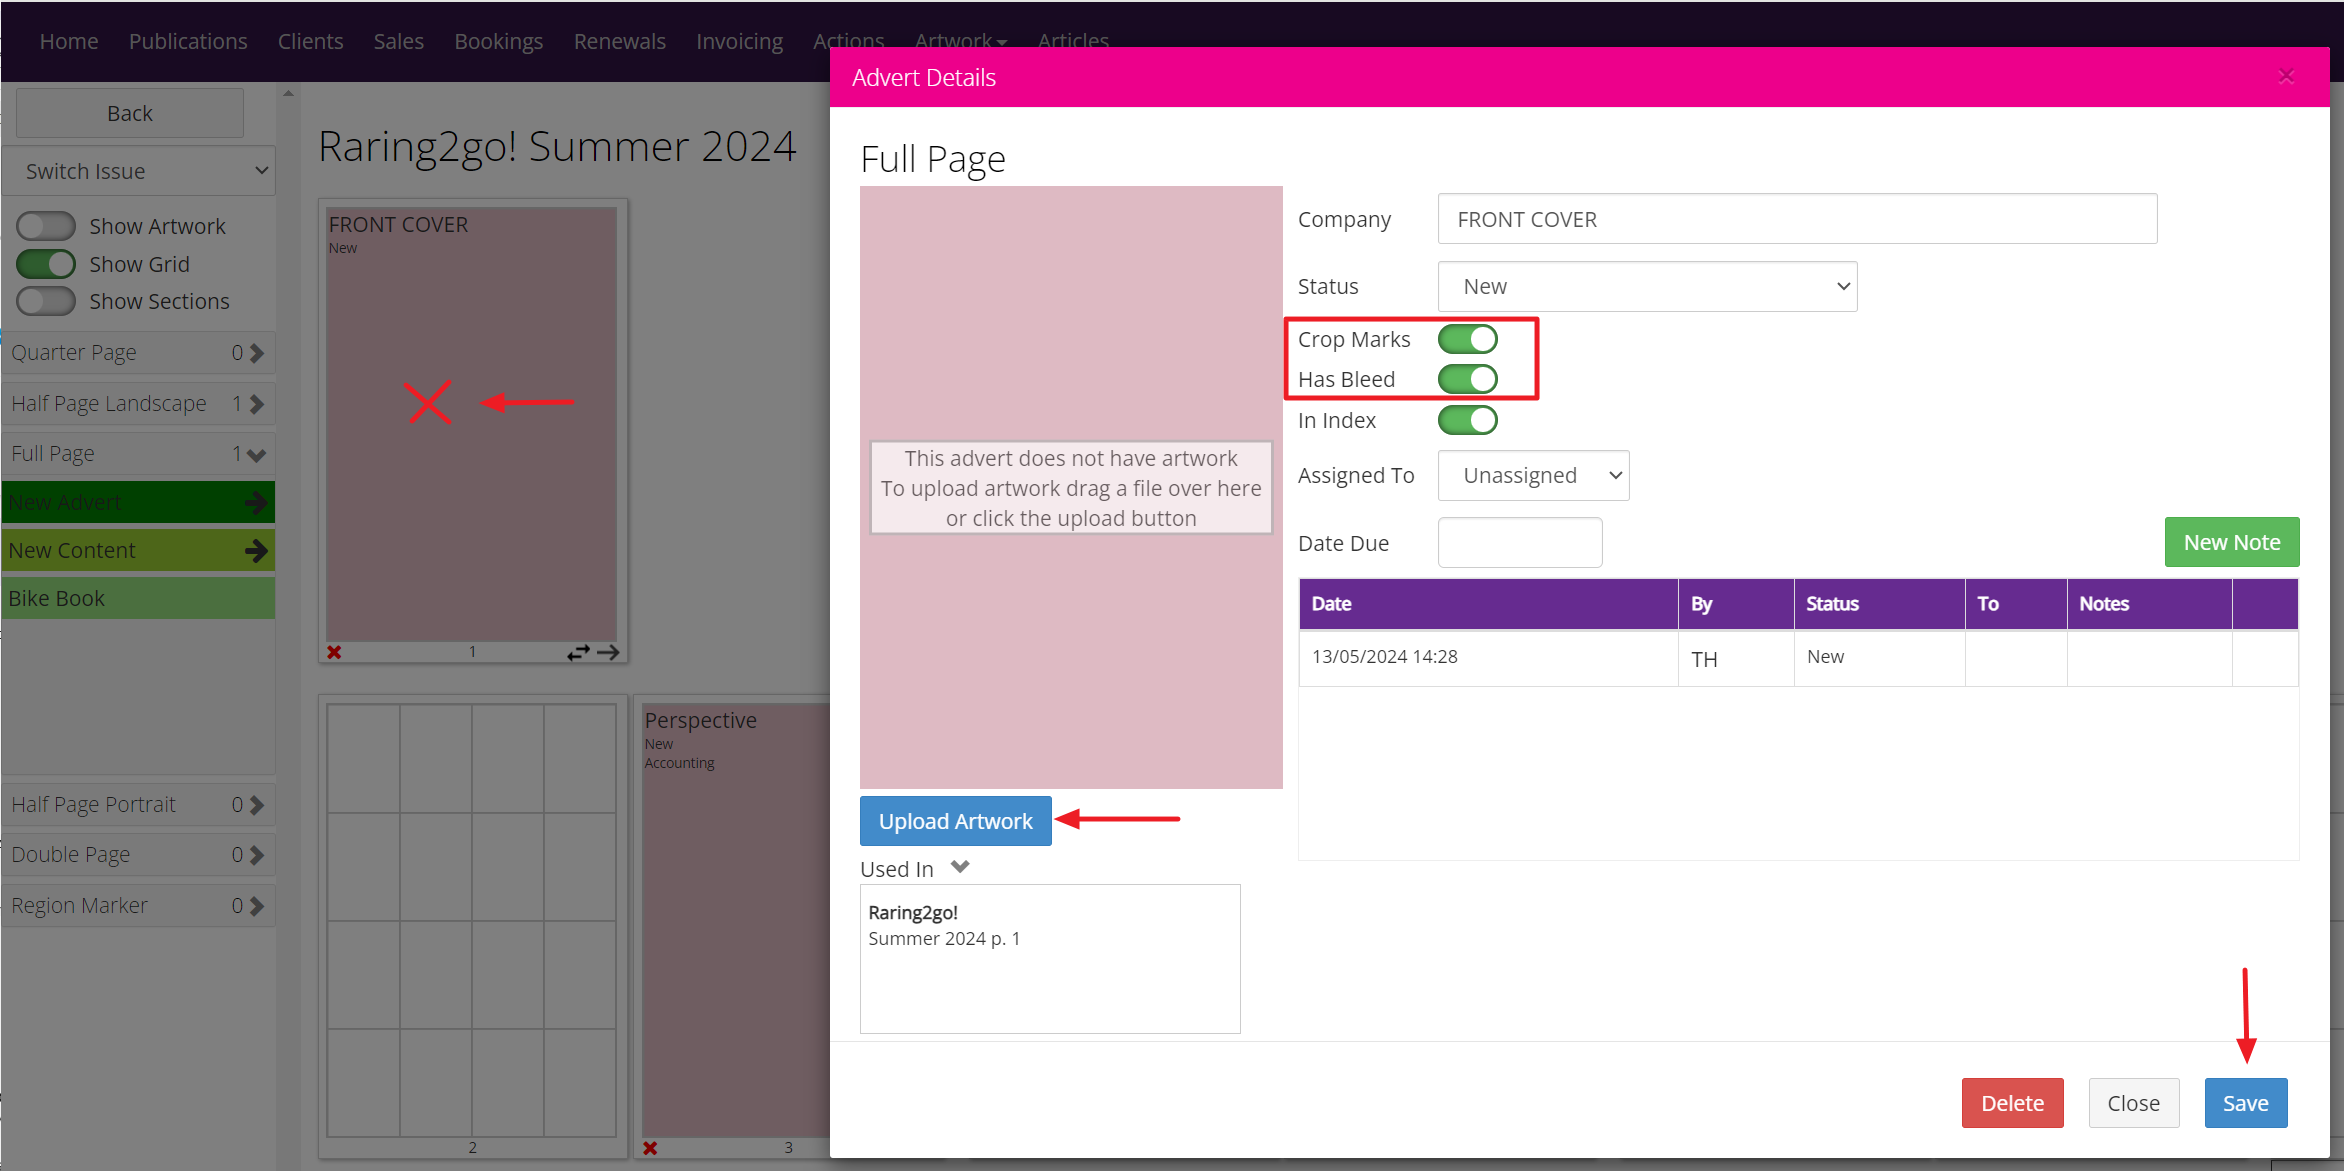Click the 13/05/2024 14:28 note row
The image size is (2344, 1171).
point(1798,658)
